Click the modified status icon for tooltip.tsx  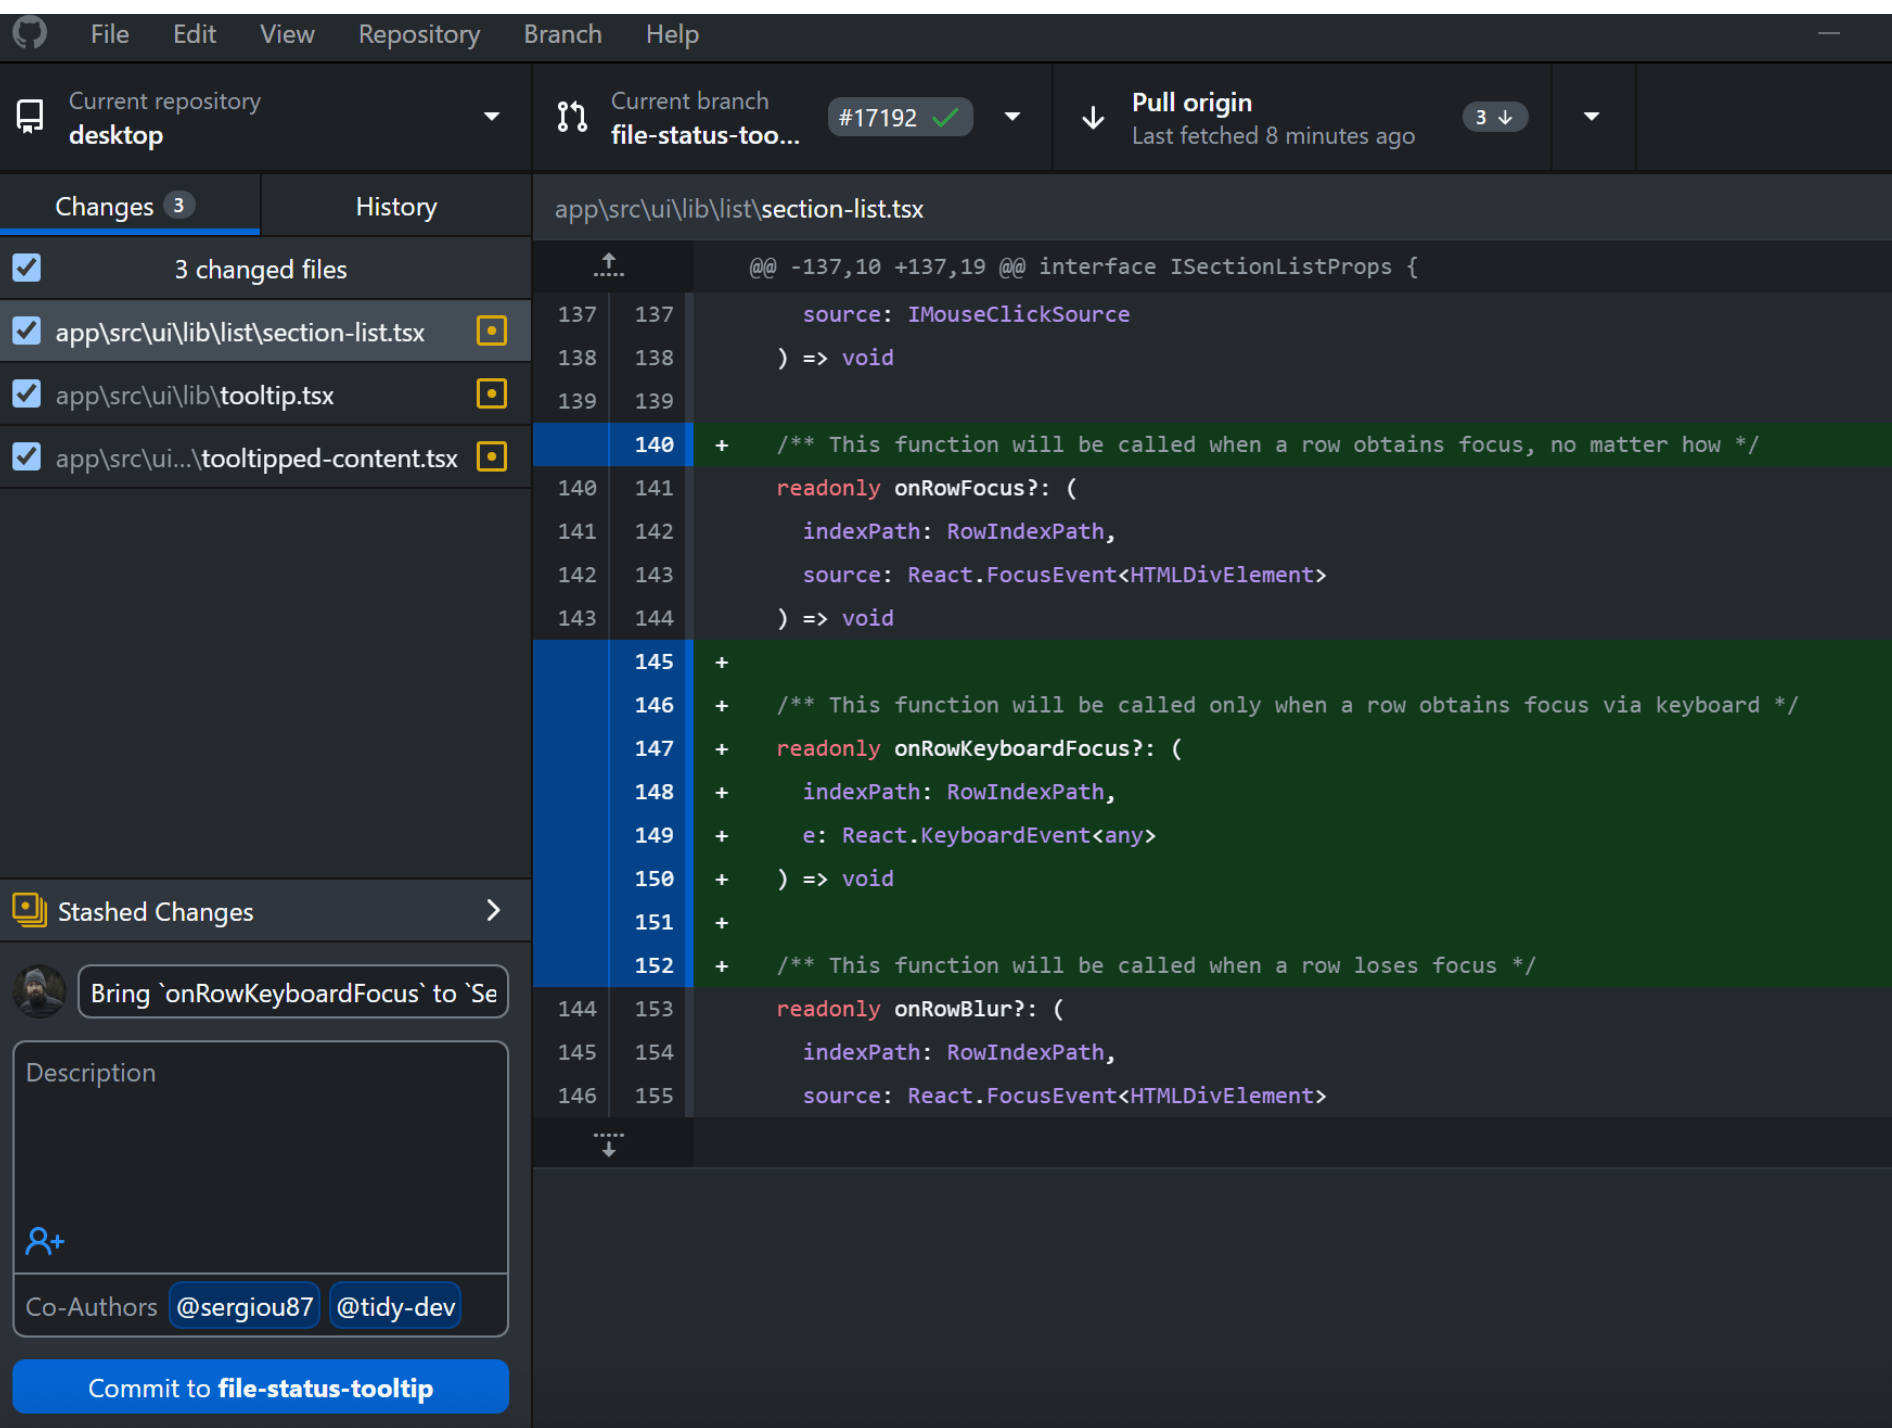[x=491, y=394]
